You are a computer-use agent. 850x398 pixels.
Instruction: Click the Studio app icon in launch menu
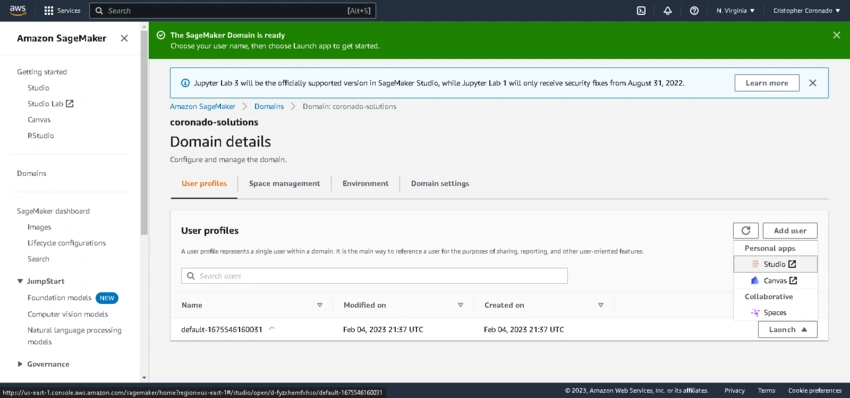(755, 264)
